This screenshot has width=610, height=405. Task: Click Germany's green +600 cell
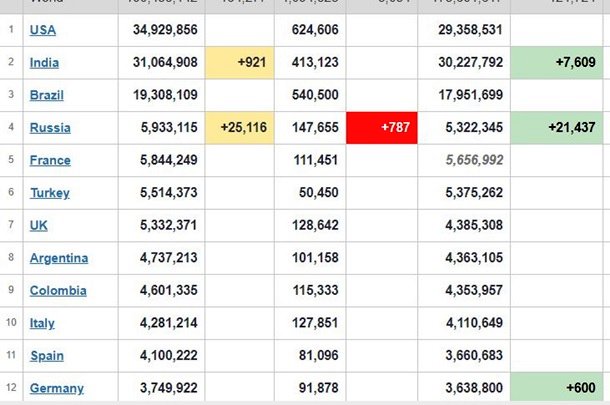click(x=559, y=388)
